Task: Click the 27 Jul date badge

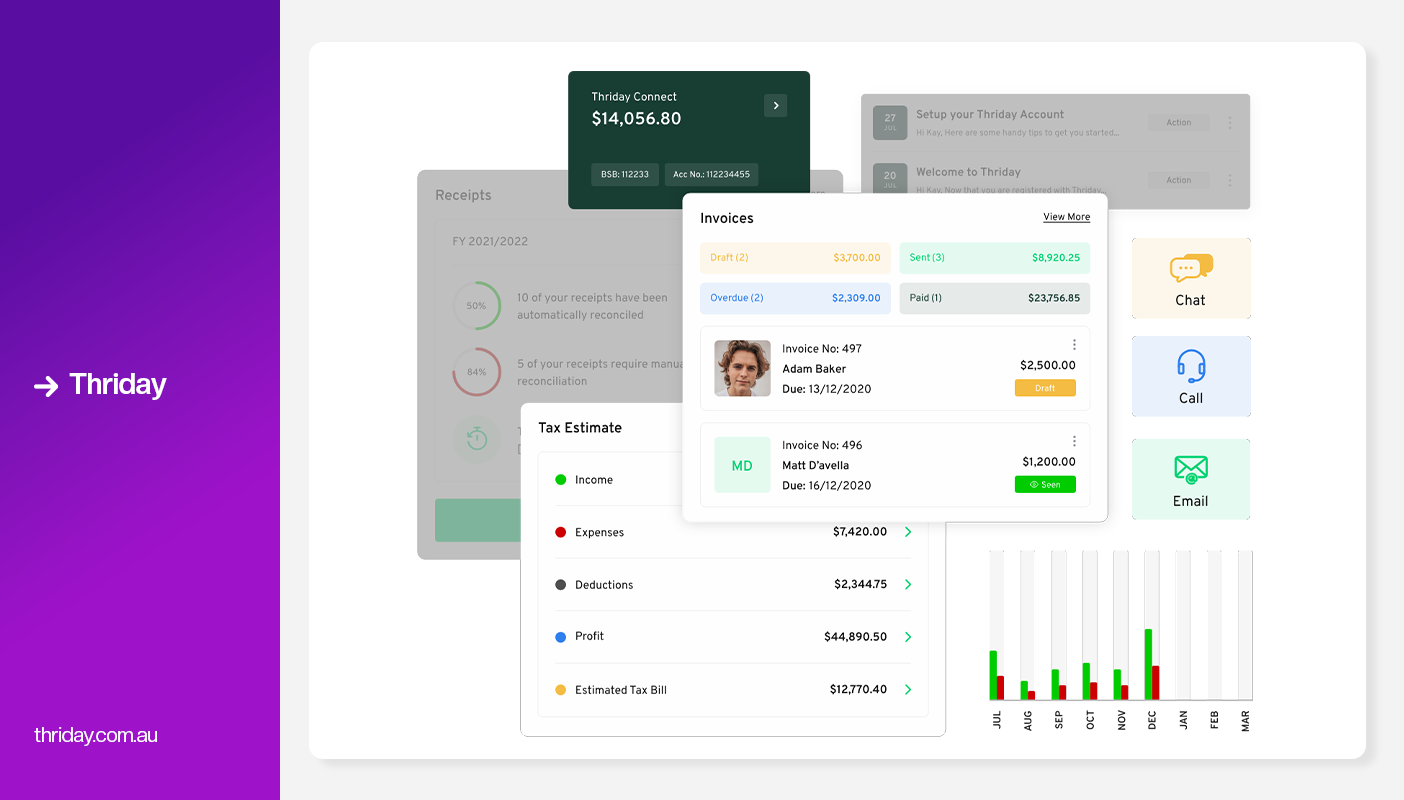Action: coord(890,123)
